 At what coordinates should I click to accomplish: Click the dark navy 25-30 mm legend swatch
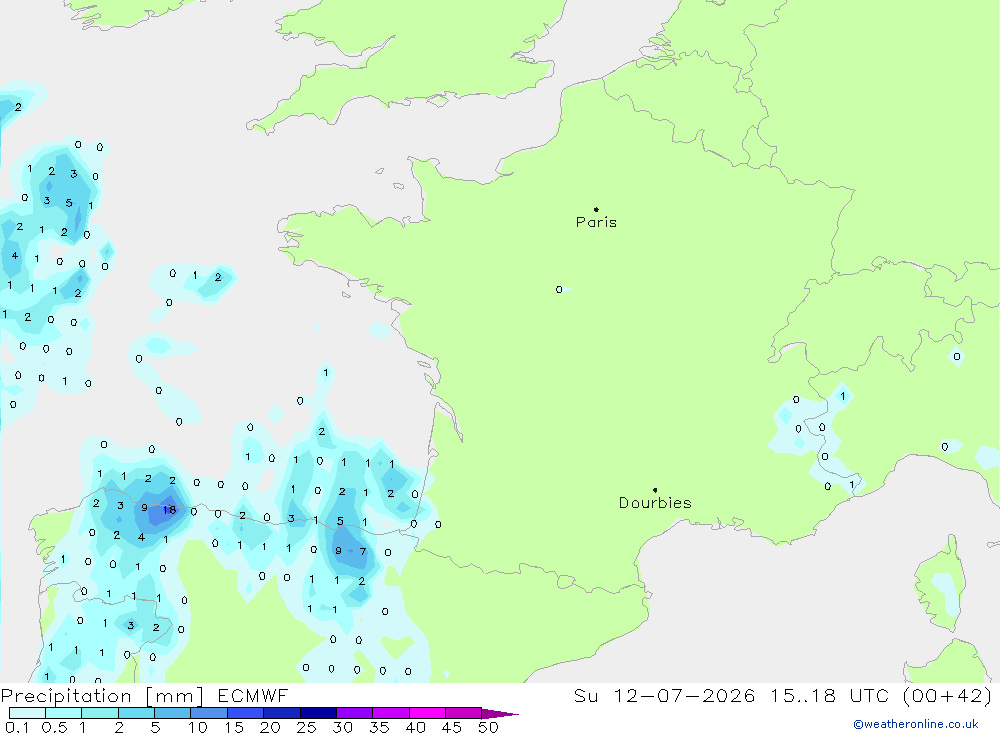318,713
